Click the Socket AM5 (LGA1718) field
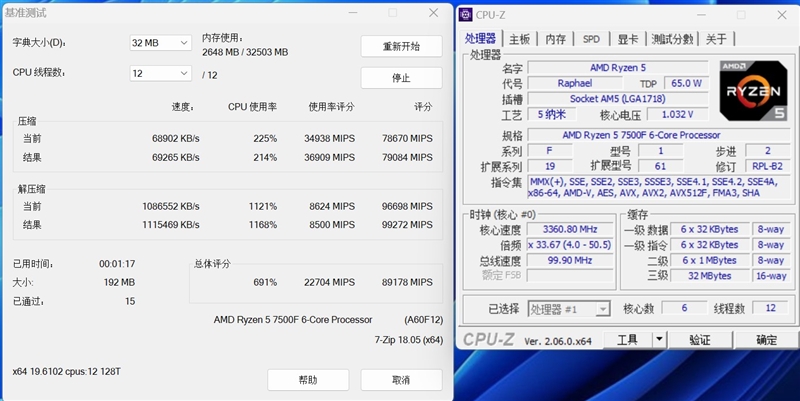This screenshot has height=401, width=800. (618, 99)
